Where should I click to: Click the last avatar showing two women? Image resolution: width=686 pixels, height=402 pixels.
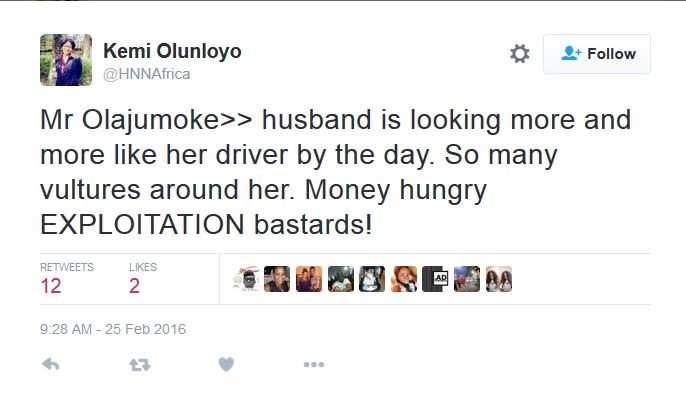498,279
